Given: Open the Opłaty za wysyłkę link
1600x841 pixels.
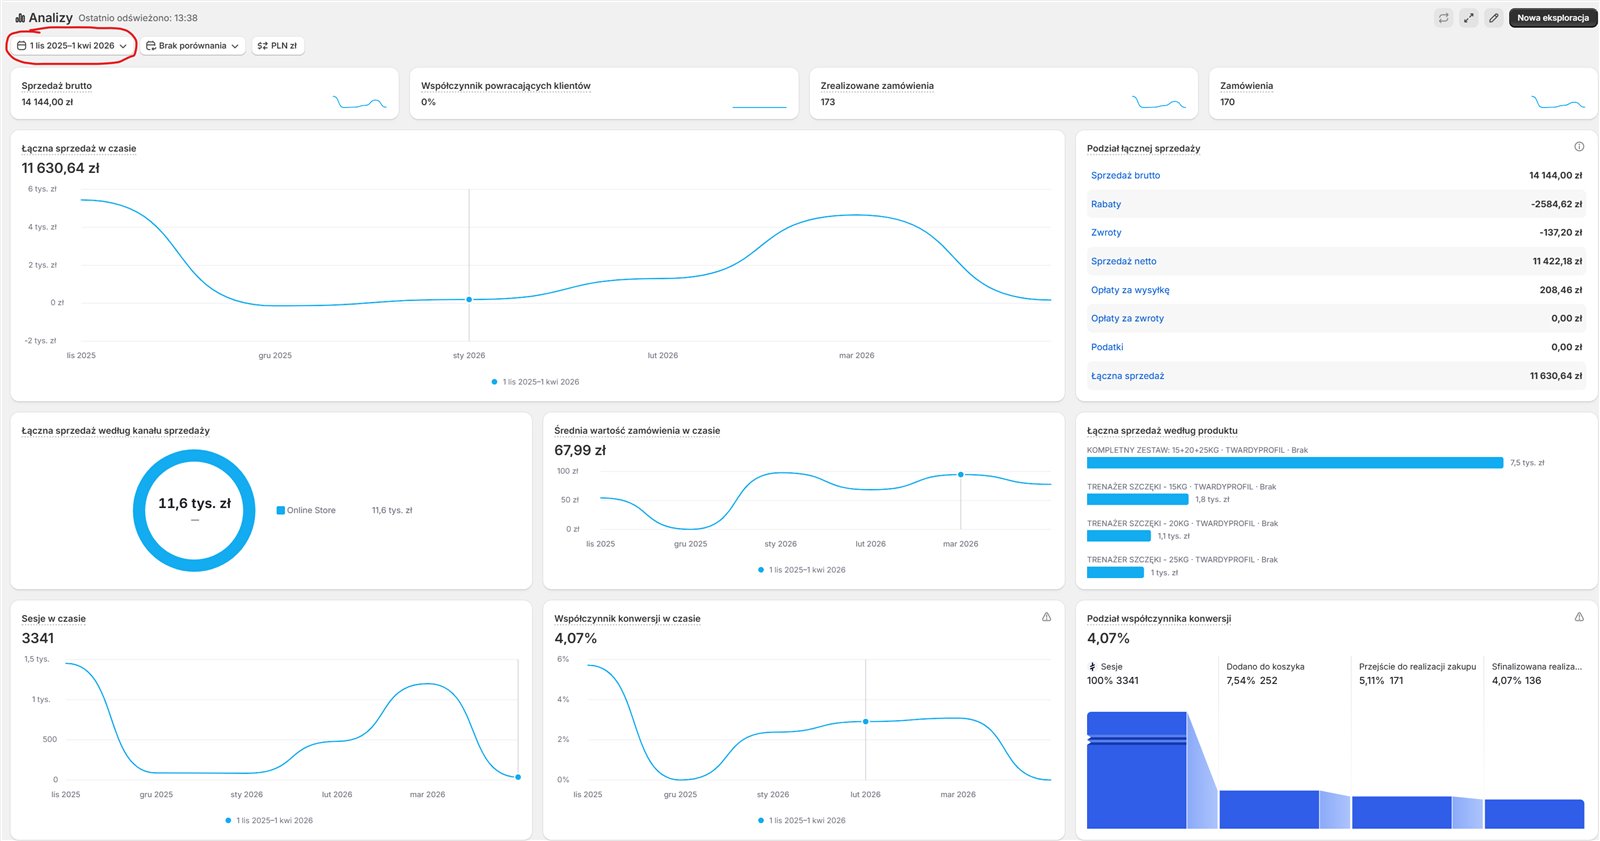Looking at the screenshot, I should tap(1129, 290).
